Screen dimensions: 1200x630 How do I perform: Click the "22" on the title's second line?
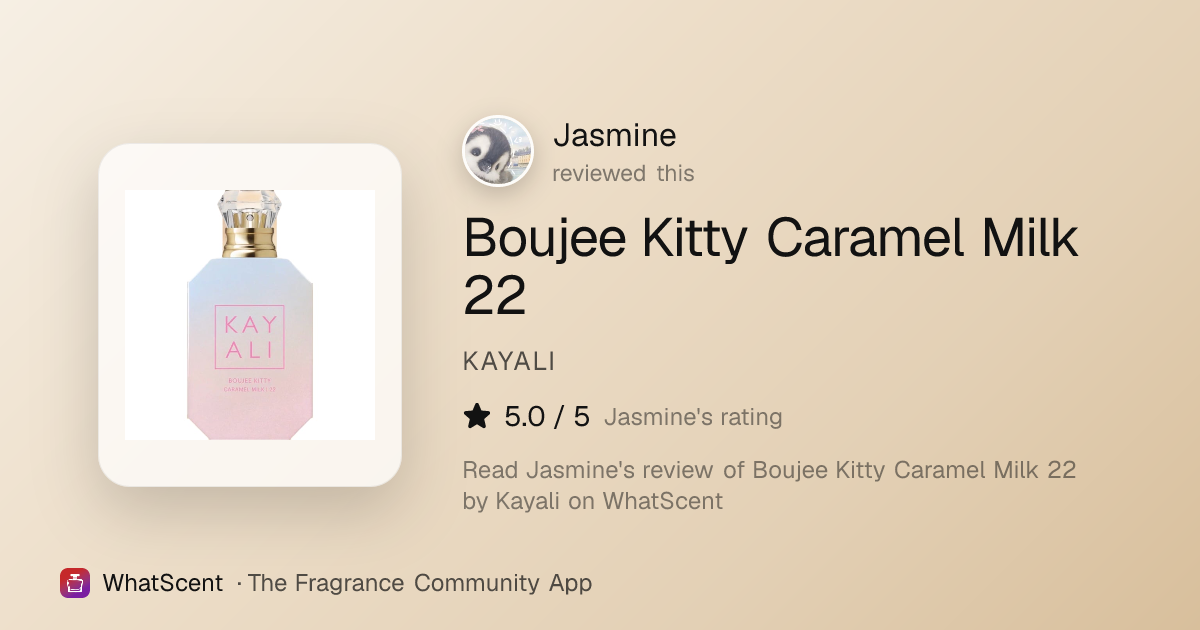coord(495,296)
